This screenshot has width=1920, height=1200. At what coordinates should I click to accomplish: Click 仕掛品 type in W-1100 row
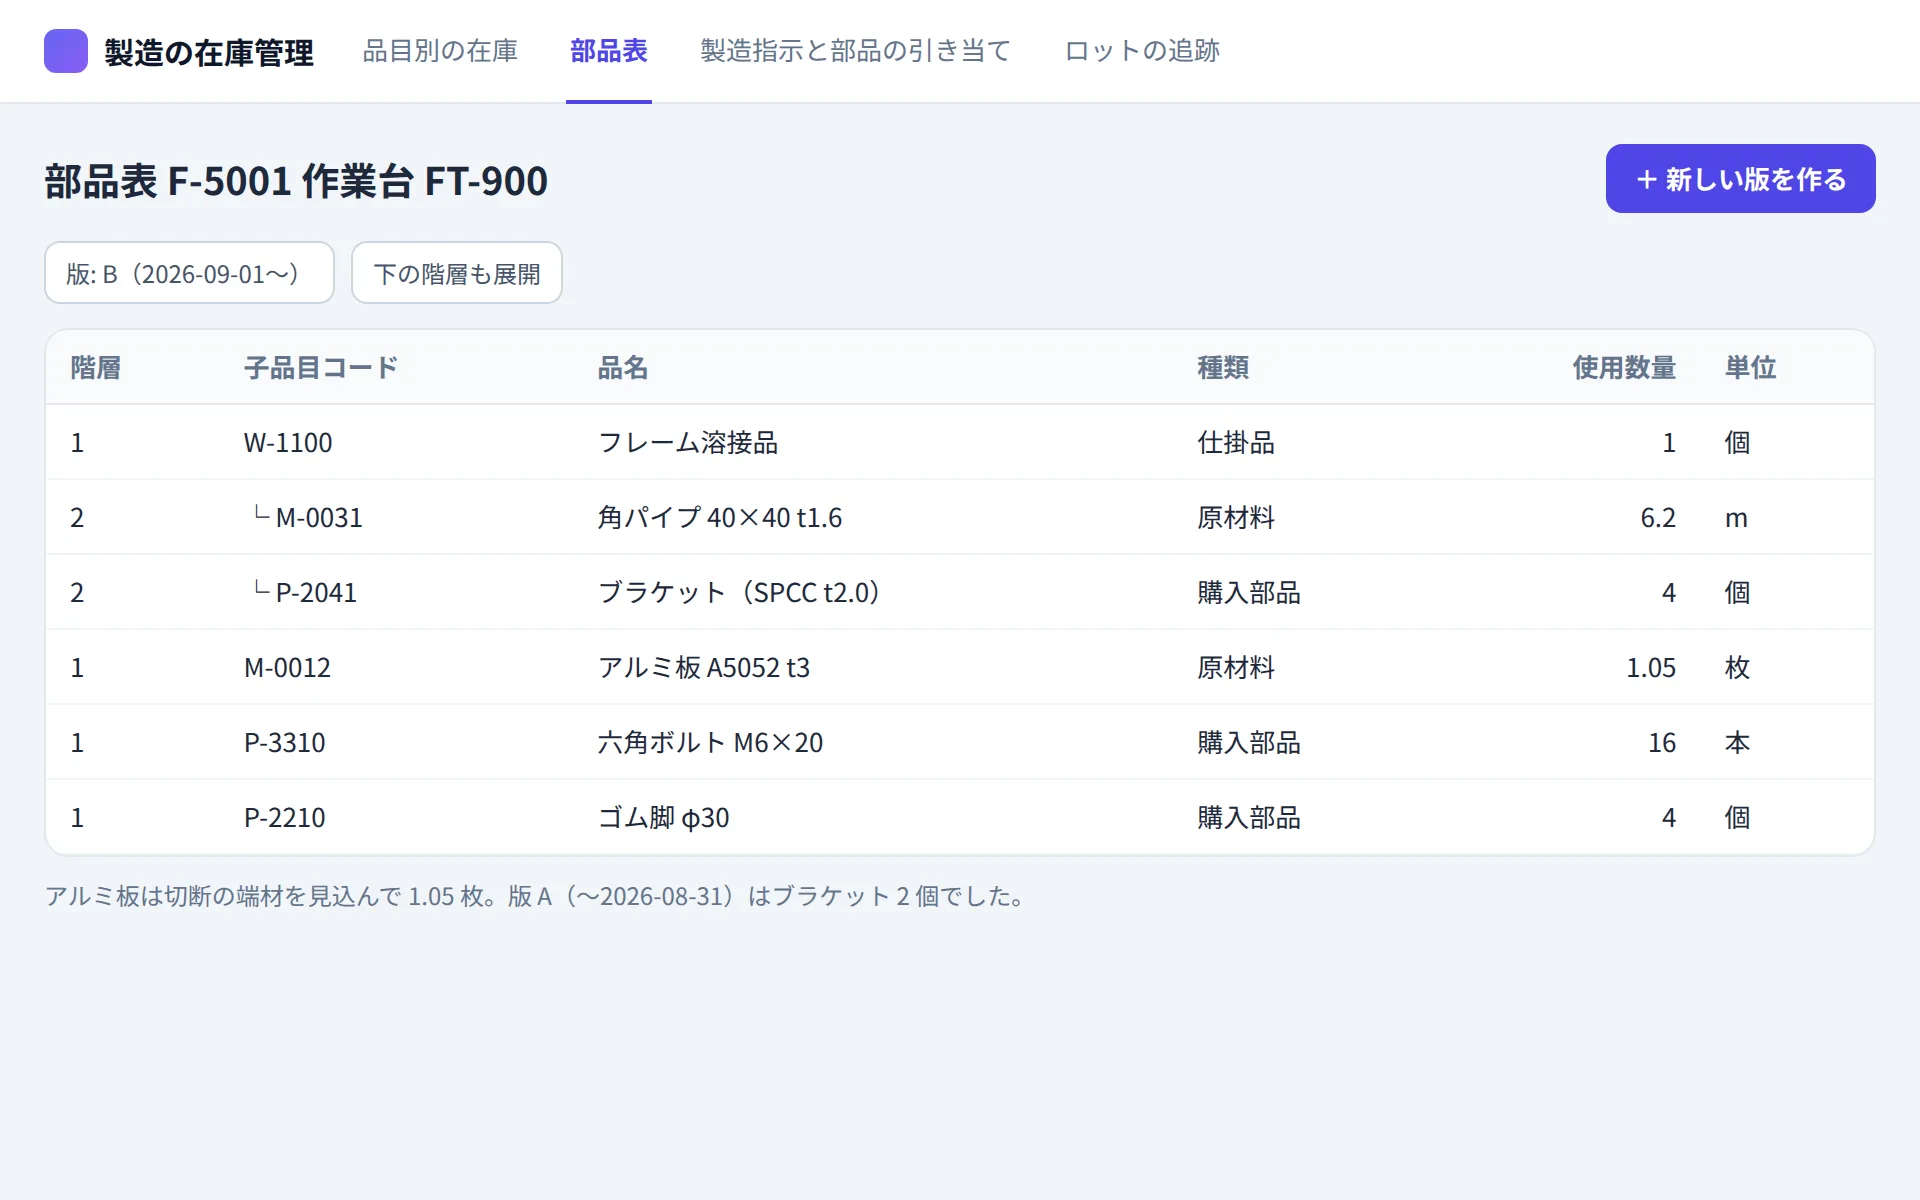(x=1236, y=443)
